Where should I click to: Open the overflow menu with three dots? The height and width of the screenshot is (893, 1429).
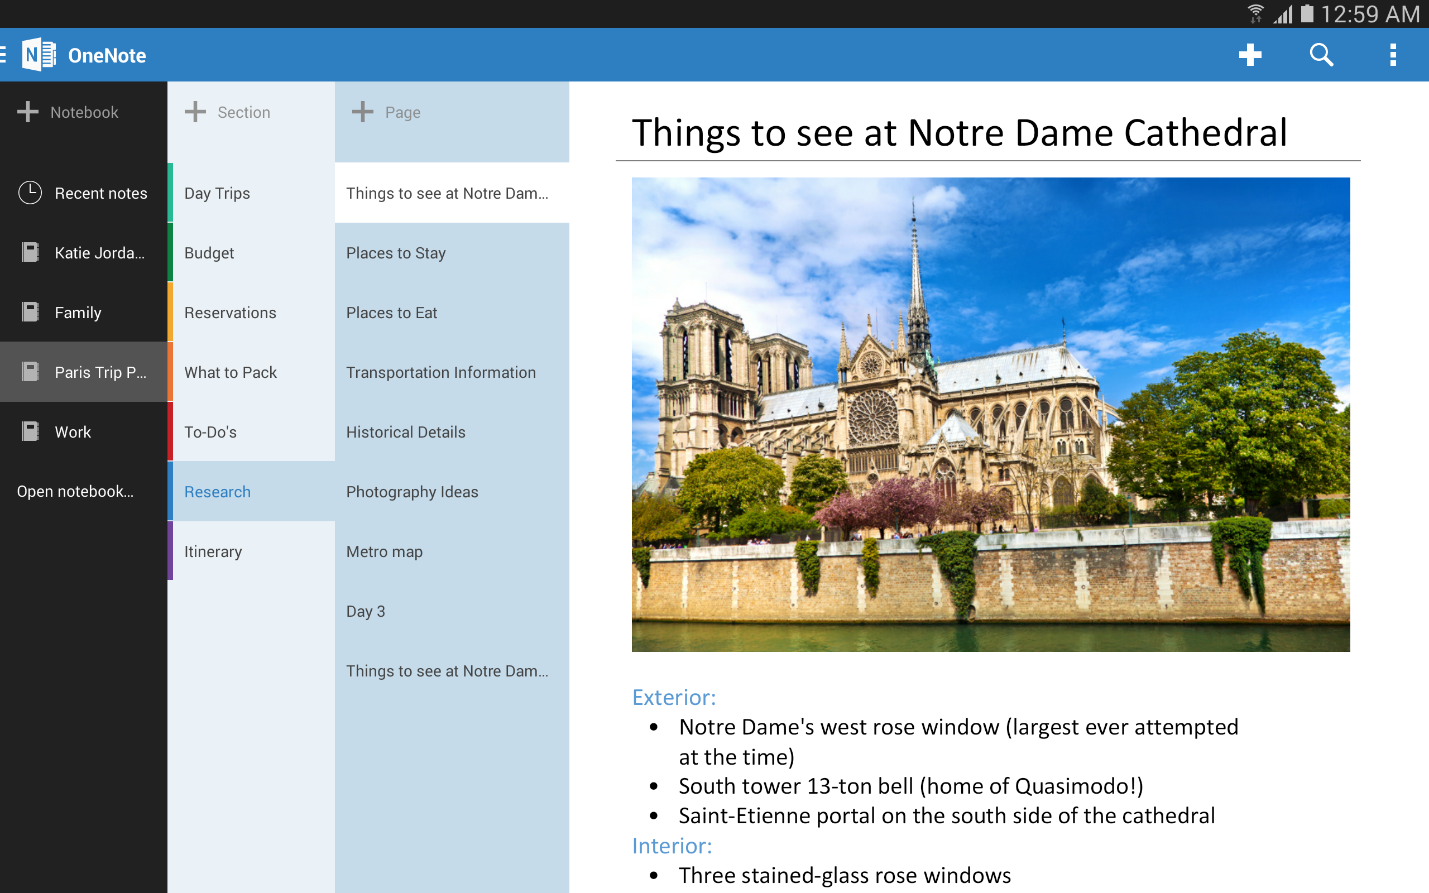pos(1393,55)
